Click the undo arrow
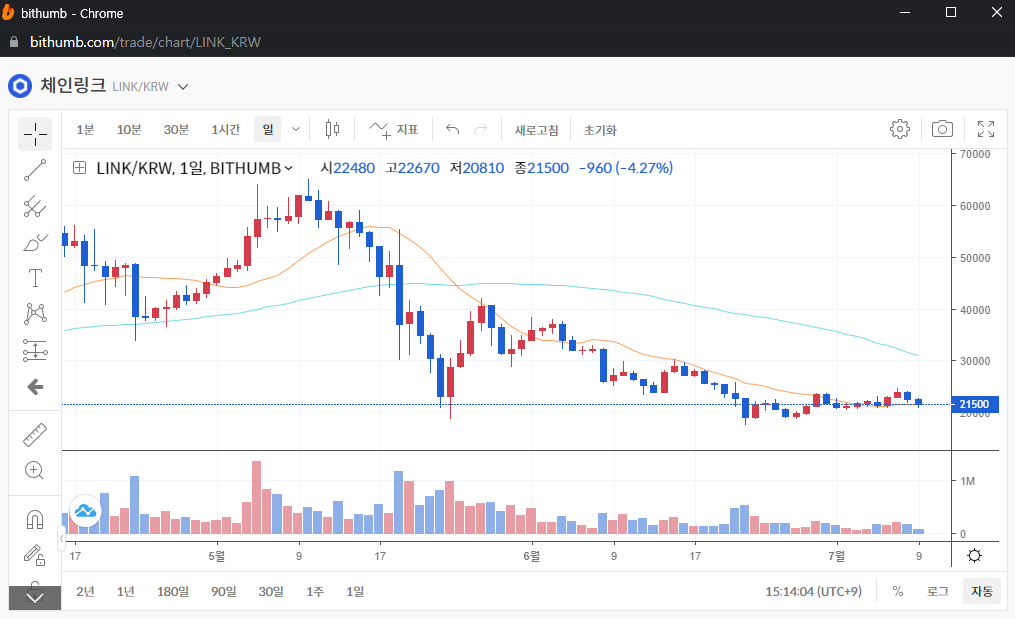Viewport: 1015px width, 619px height. (x=452, y=129)
